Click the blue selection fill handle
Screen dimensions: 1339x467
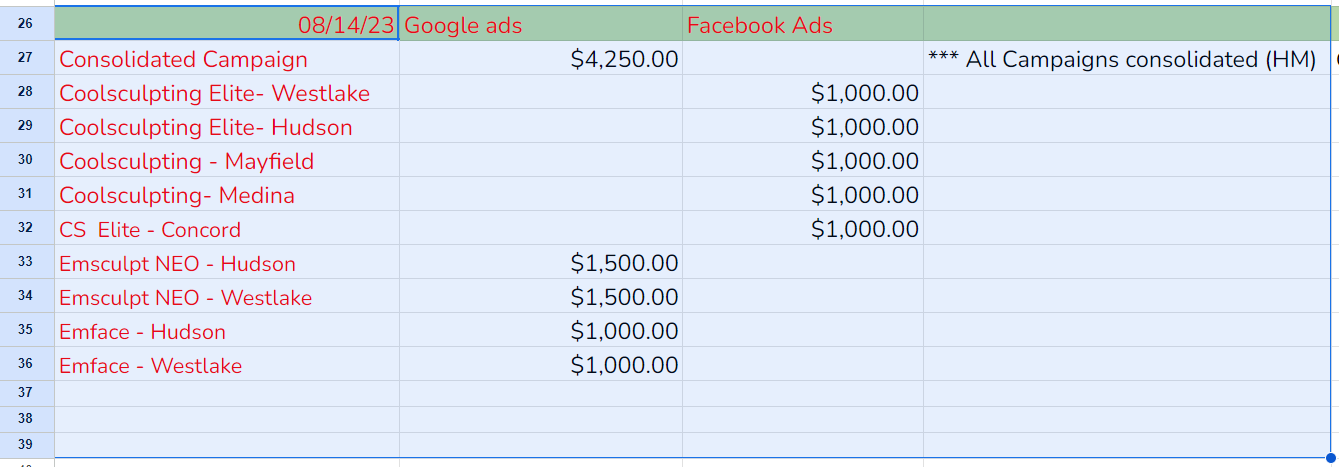pos(1330,458)
